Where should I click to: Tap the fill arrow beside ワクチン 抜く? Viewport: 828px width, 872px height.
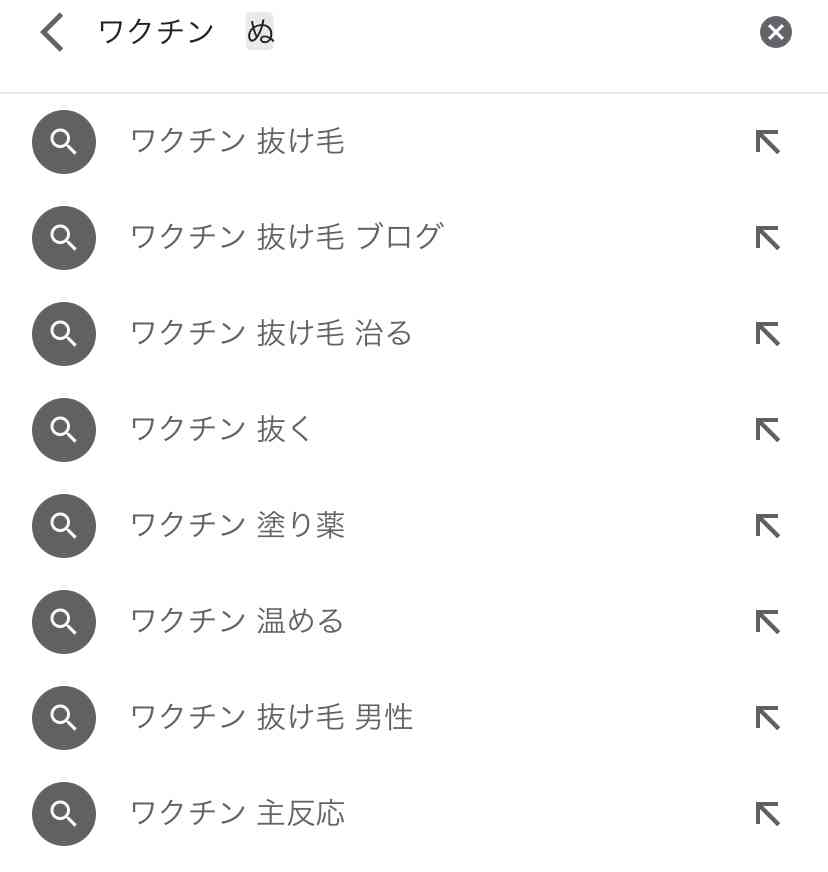tap(768, 430)
